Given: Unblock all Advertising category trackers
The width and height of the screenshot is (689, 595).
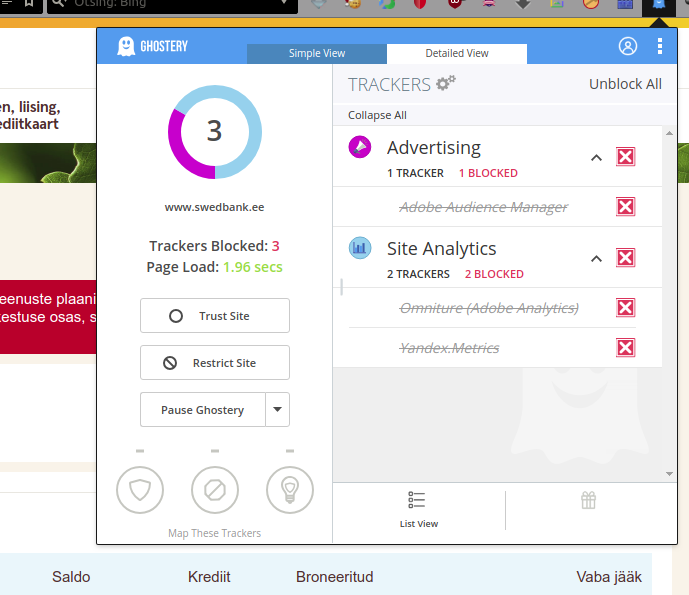Looking at the screenshot, I should 626,156.
